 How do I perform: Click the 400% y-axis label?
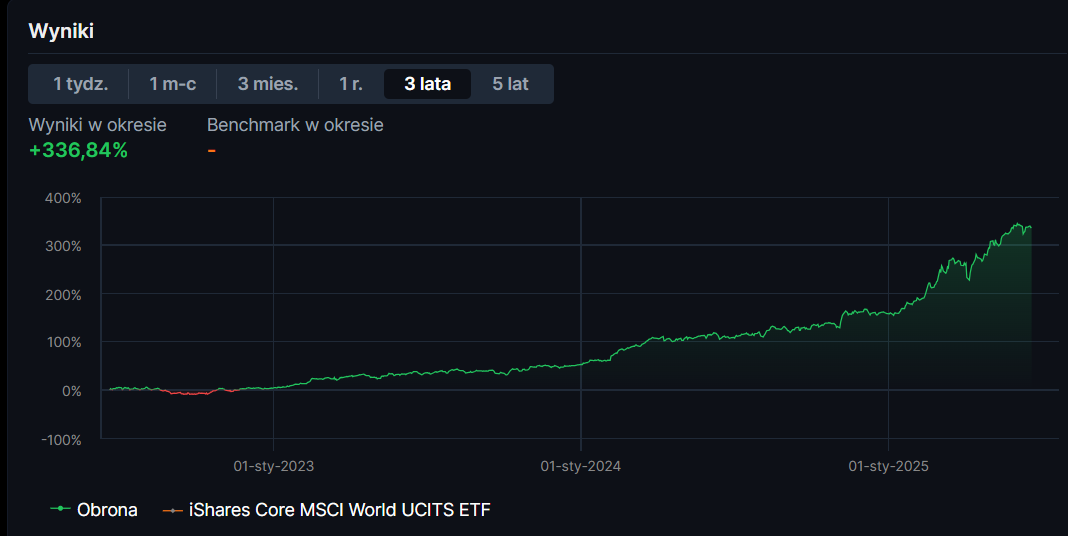pyautogui.click(x=63, y=198)
